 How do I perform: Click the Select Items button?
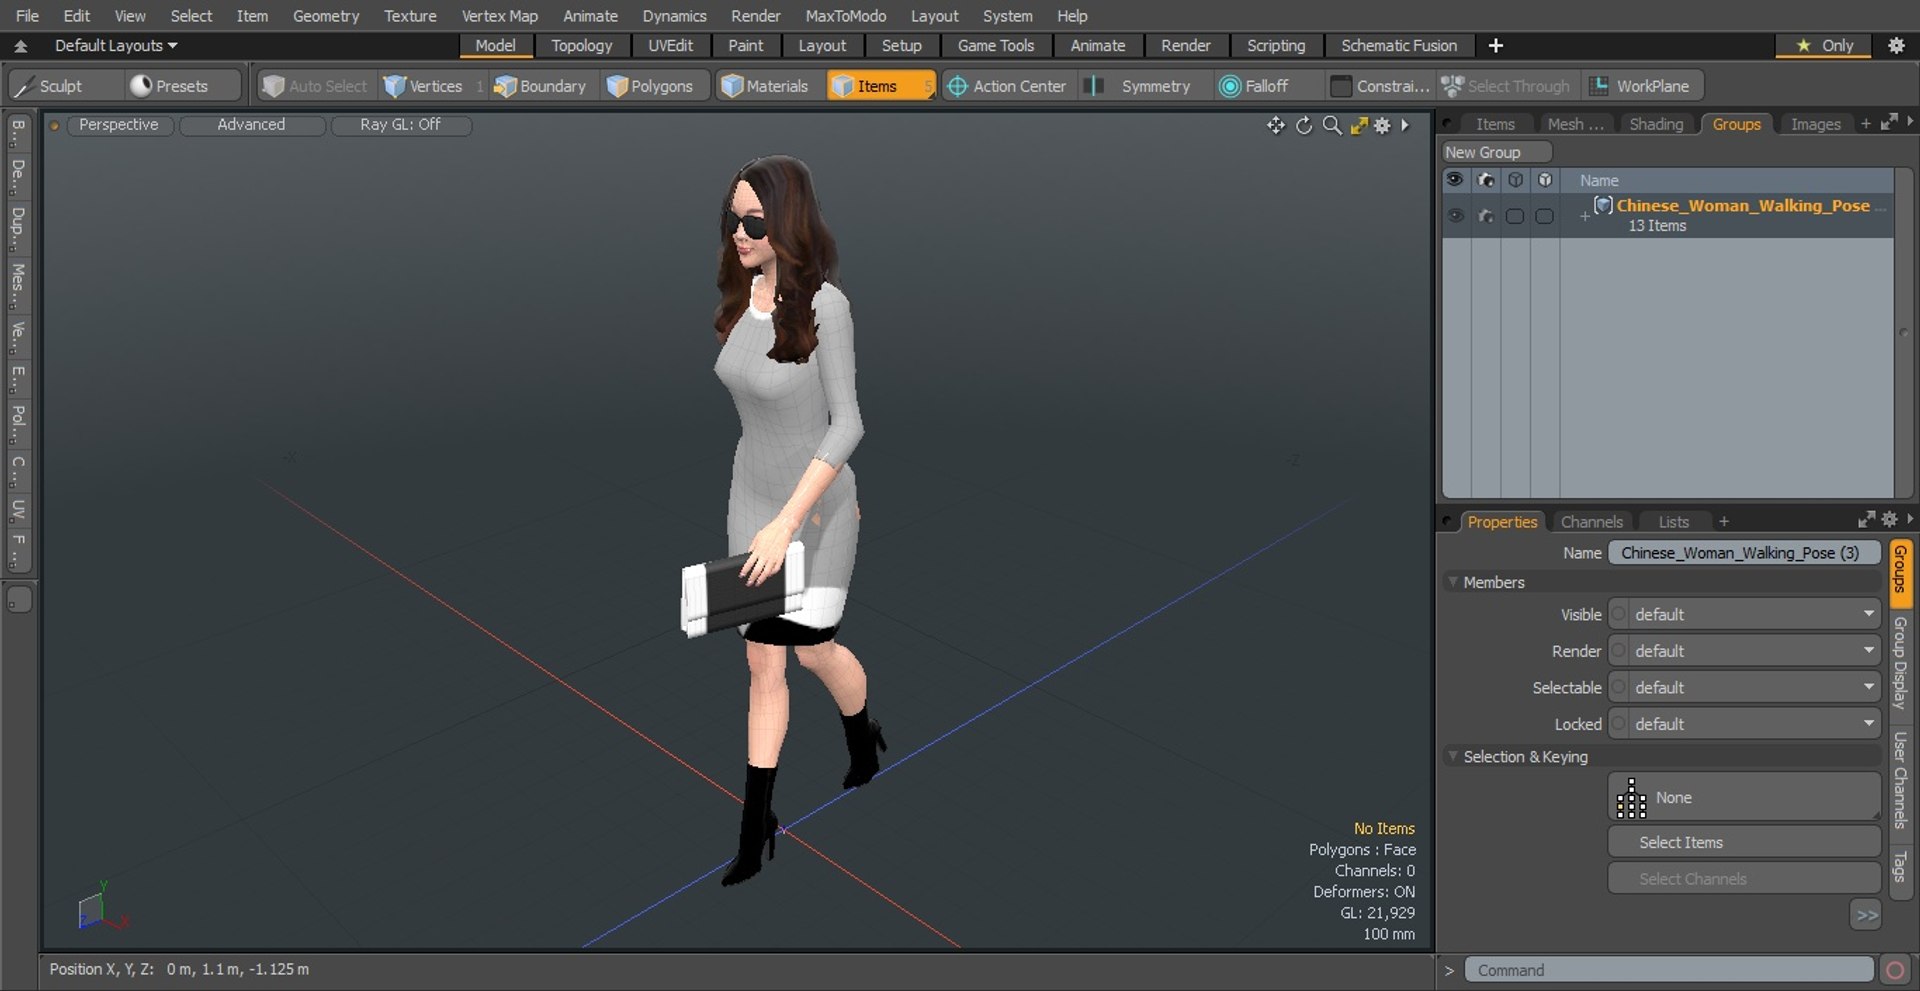1745,843
